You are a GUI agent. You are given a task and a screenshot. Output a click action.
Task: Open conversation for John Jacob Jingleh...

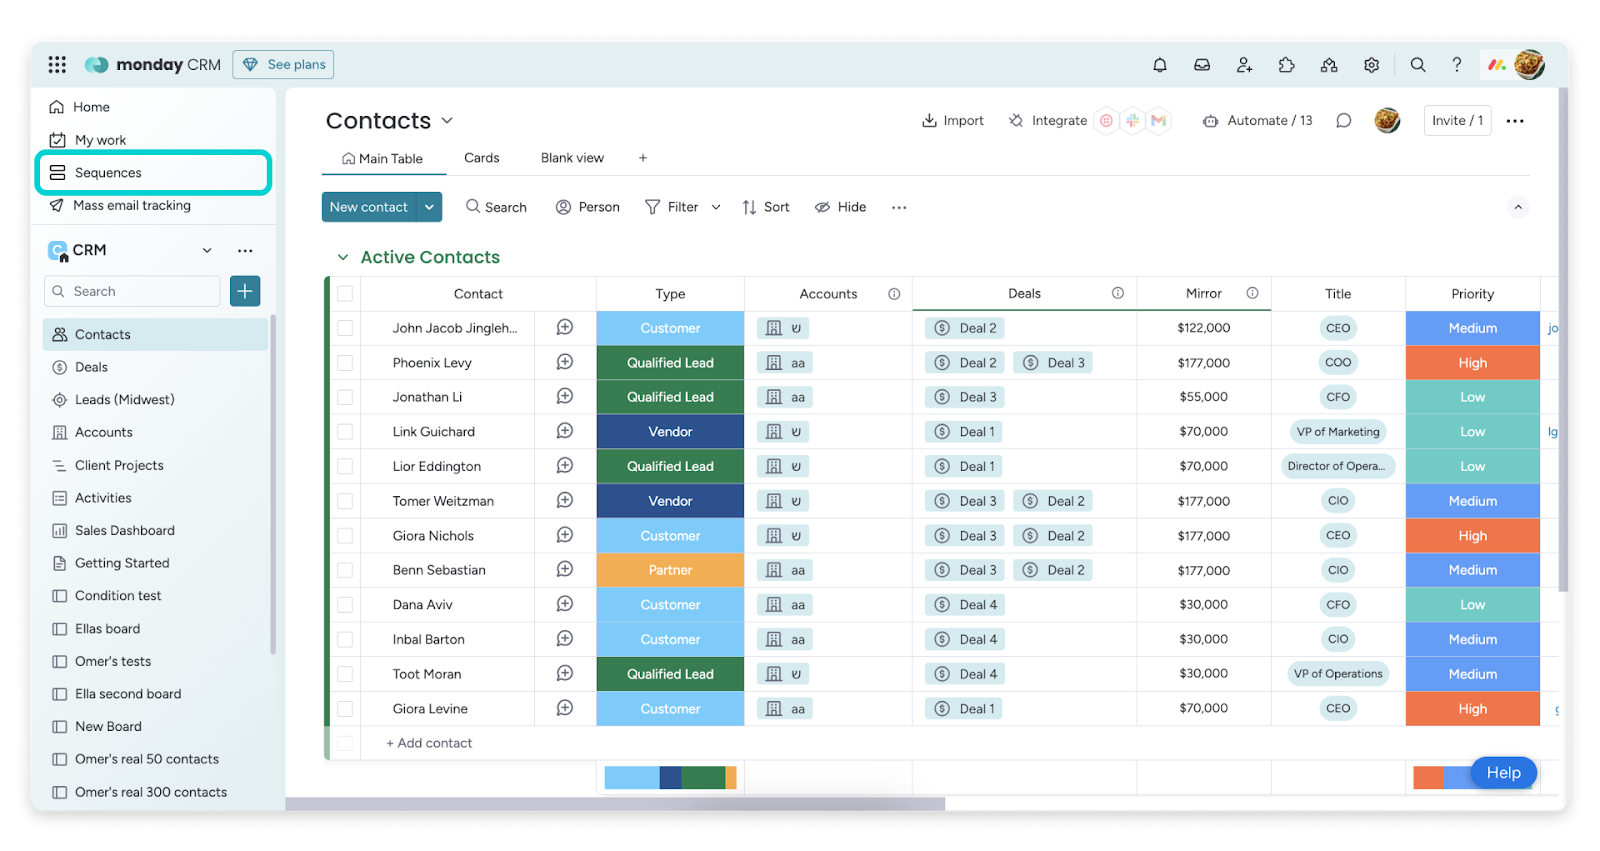coord(565,328)
